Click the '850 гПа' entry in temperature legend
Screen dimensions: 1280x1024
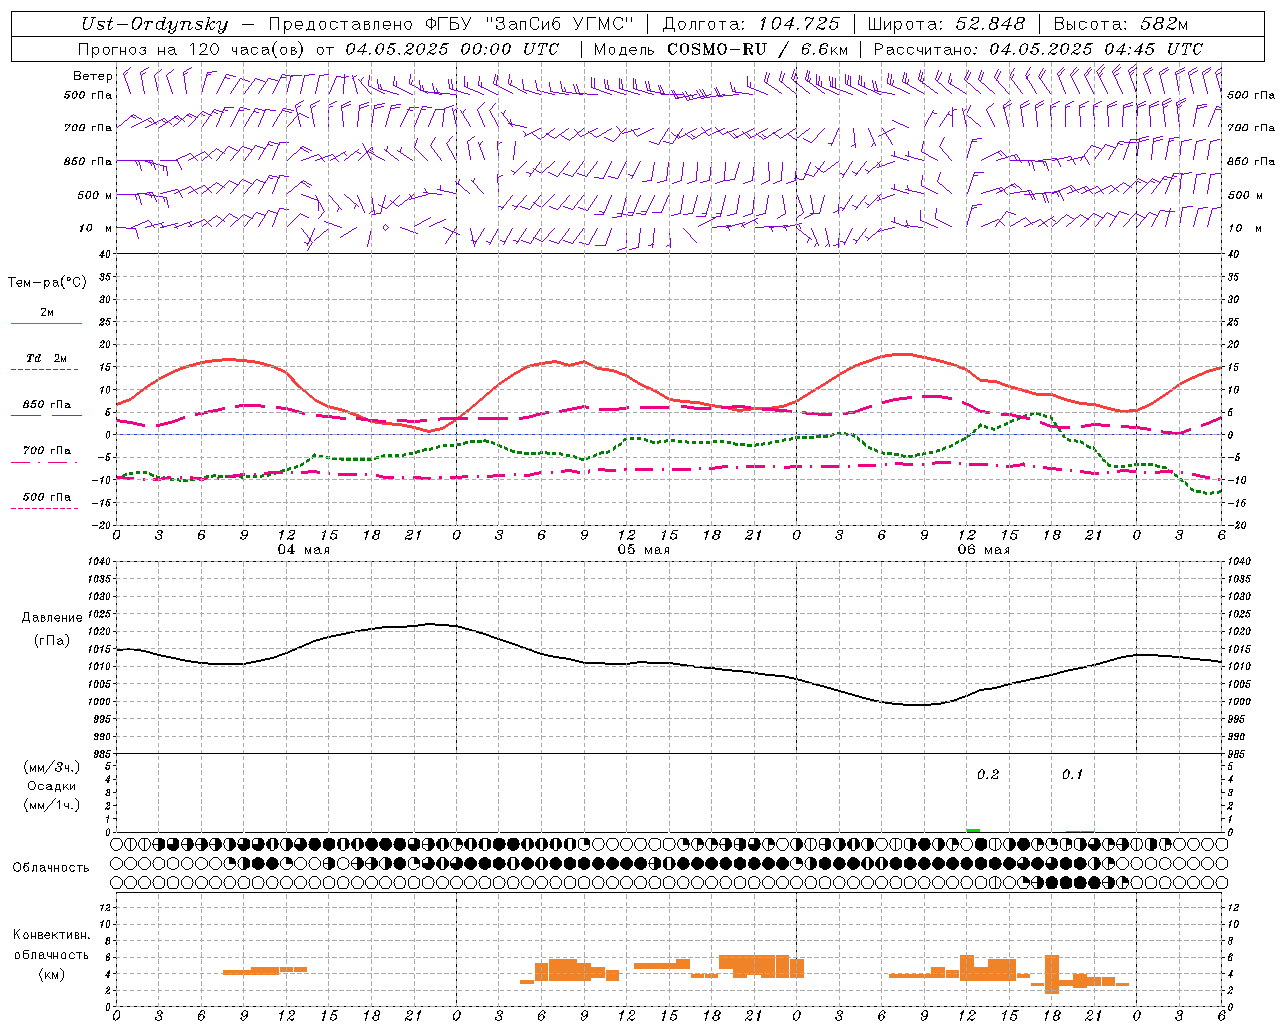47,404
